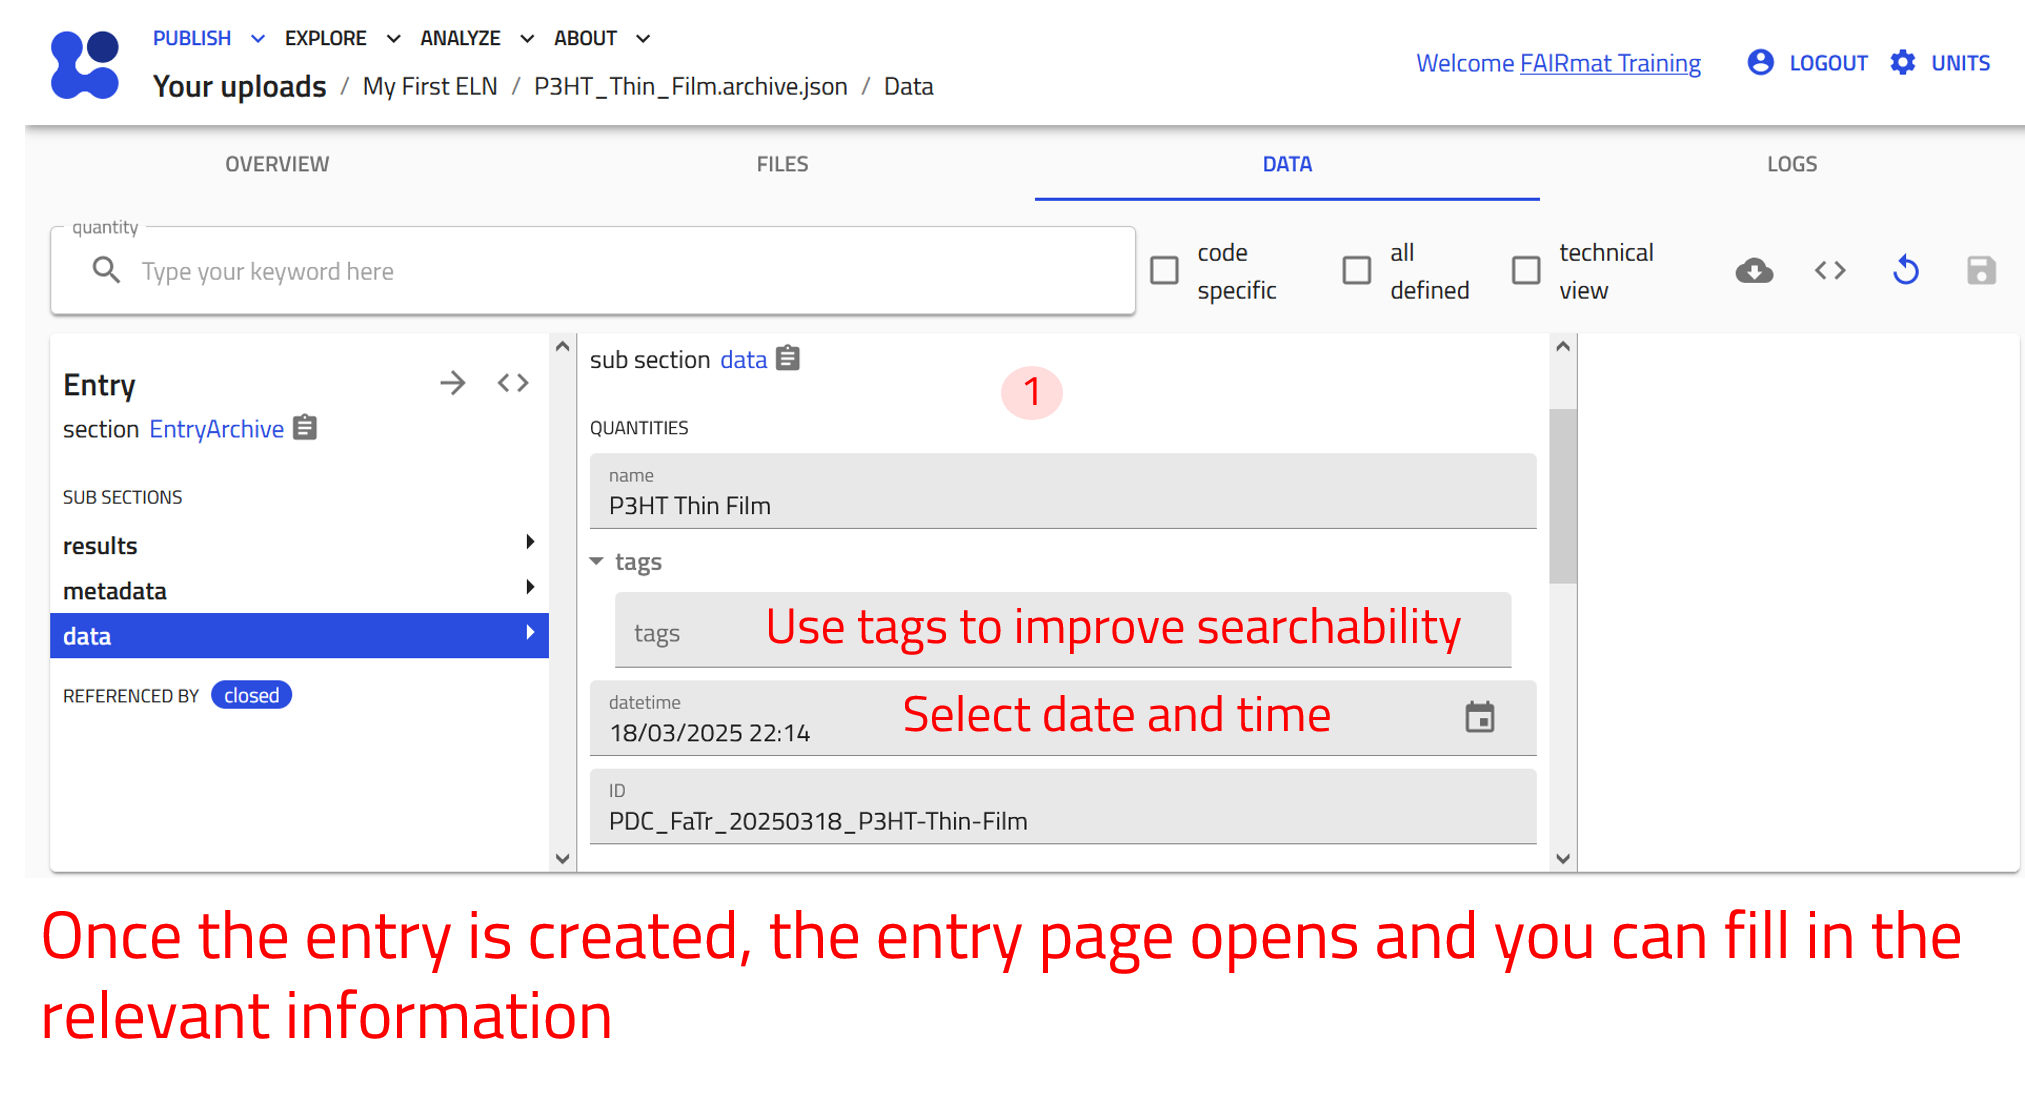Click the Logout button
This screenshot has width=2025, height=1099.
1808,63
